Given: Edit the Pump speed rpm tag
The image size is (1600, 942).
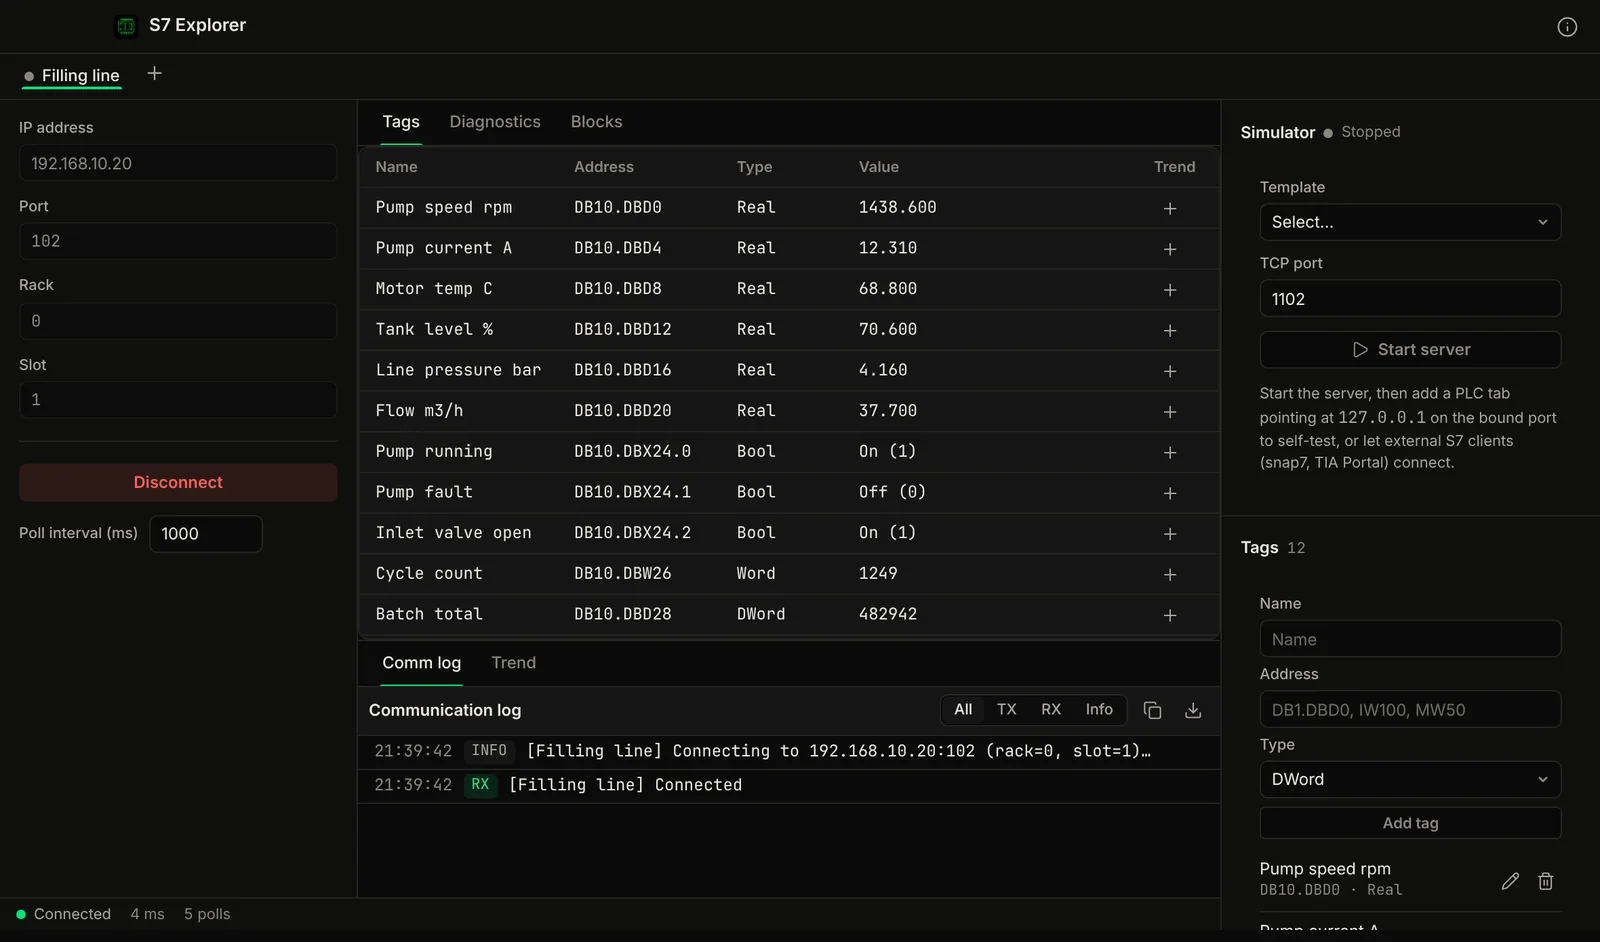Looking at the screenshot, I should [x=1510, y=881].
